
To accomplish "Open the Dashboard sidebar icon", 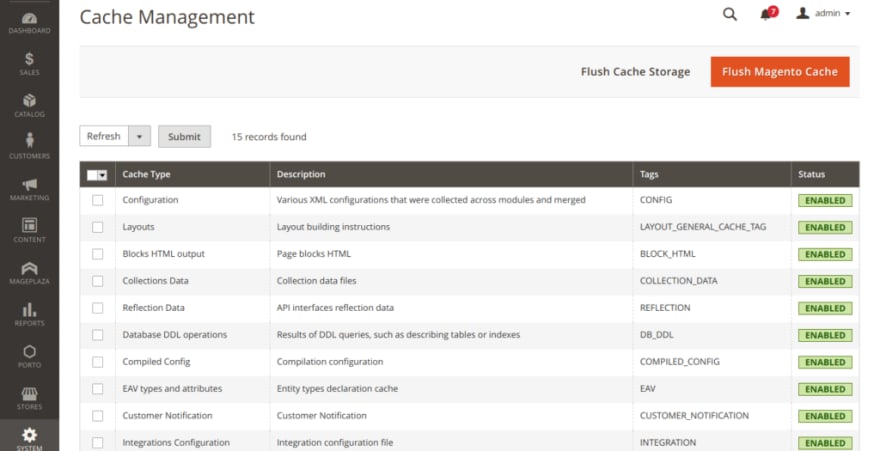I will coord(29,22).
